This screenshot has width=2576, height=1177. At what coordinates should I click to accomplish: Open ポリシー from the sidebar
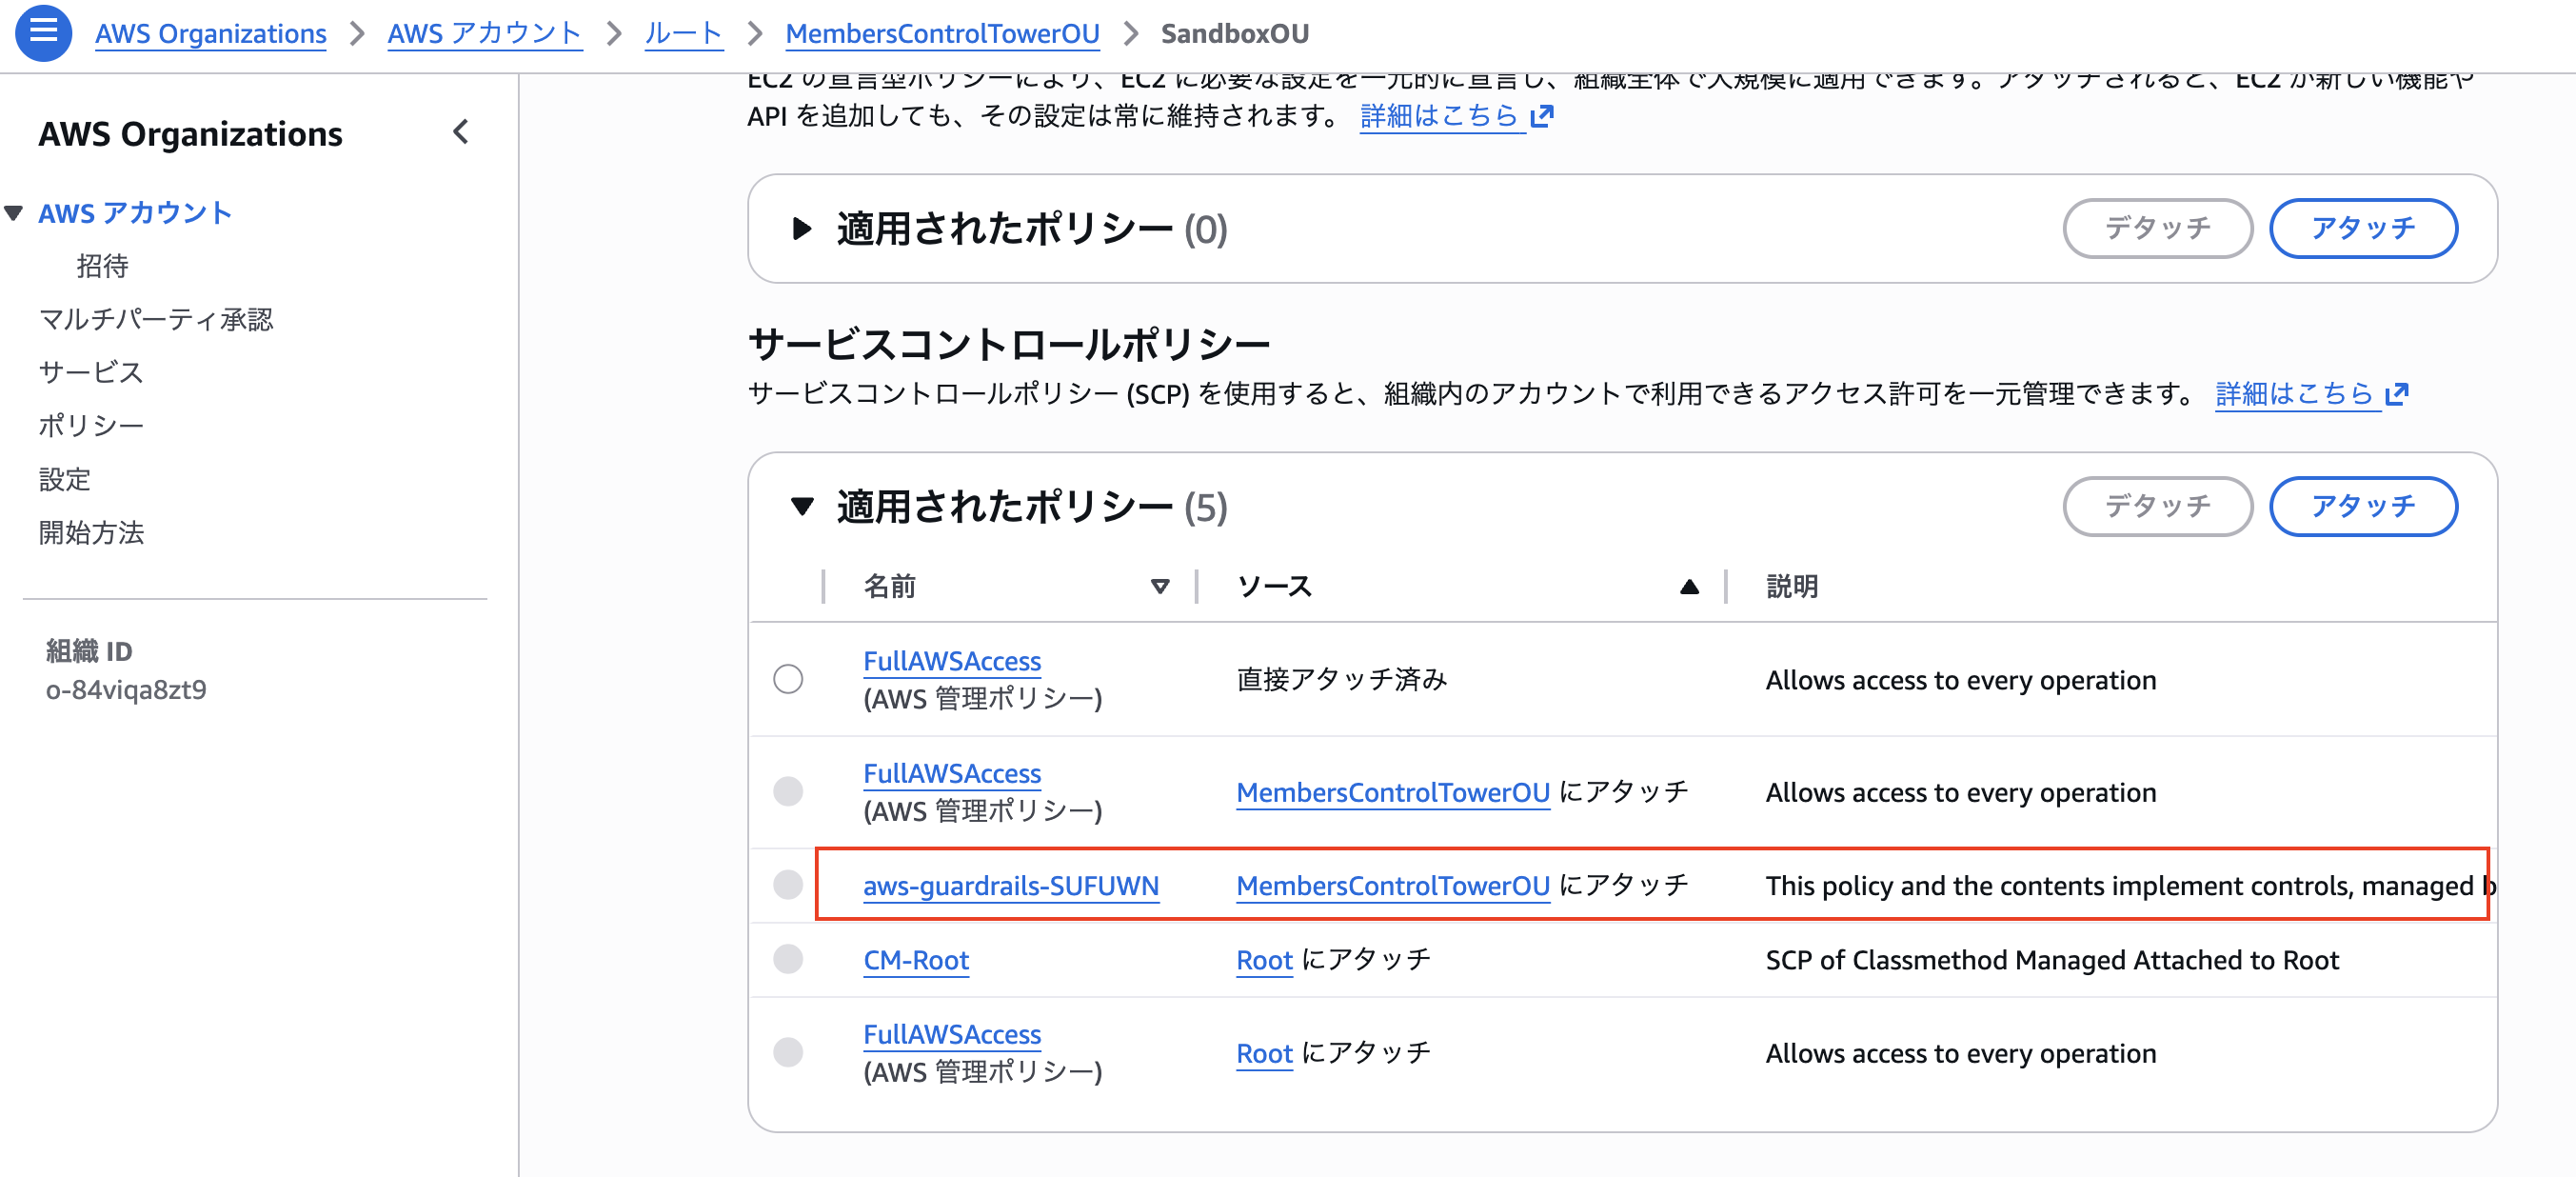pos(90,425)
